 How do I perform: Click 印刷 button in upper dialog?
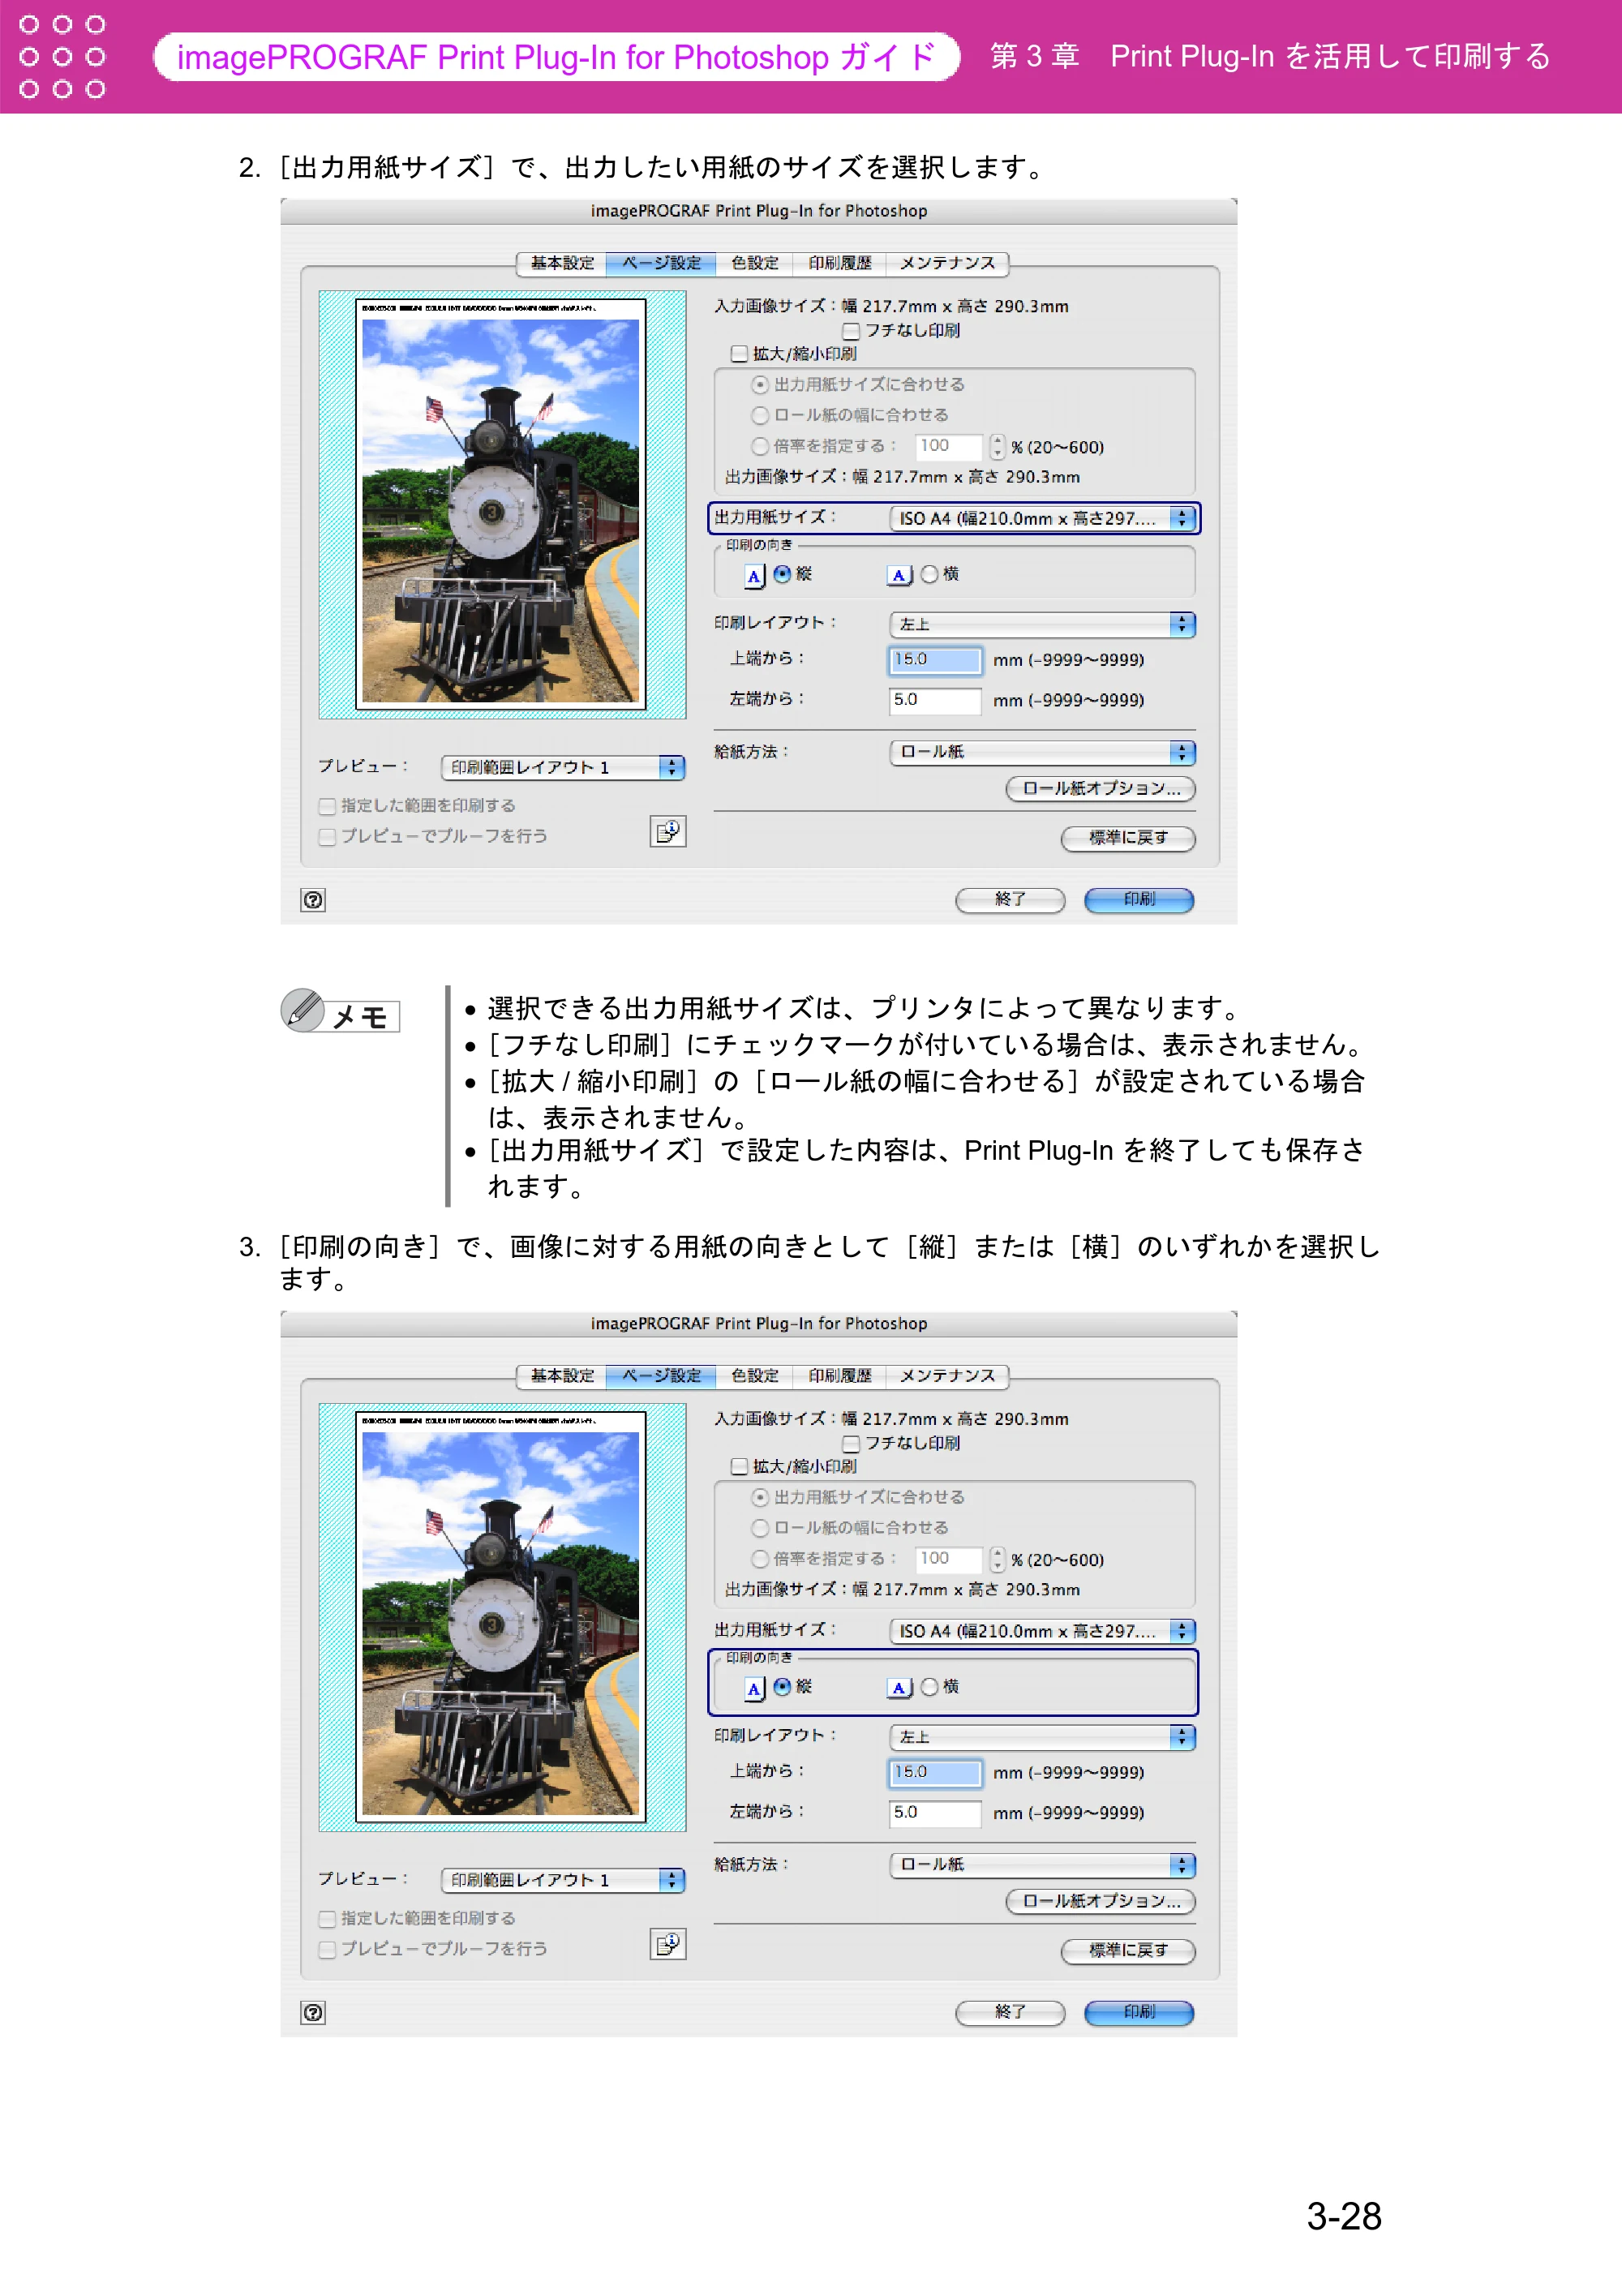coord(1139,900)
